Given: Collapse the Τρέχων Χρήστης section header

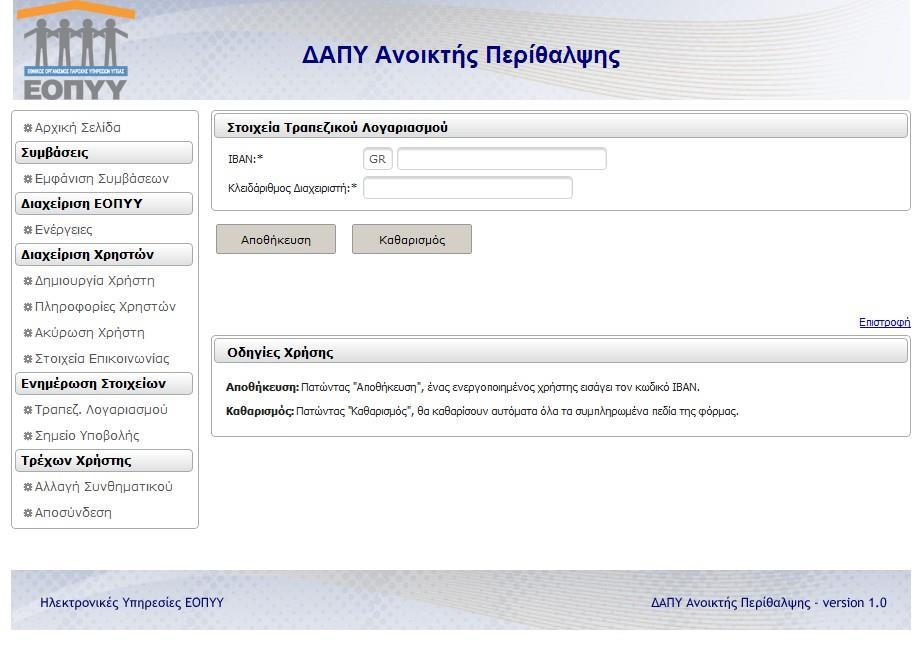Looking at the screenshot, I should click(104, 461).
